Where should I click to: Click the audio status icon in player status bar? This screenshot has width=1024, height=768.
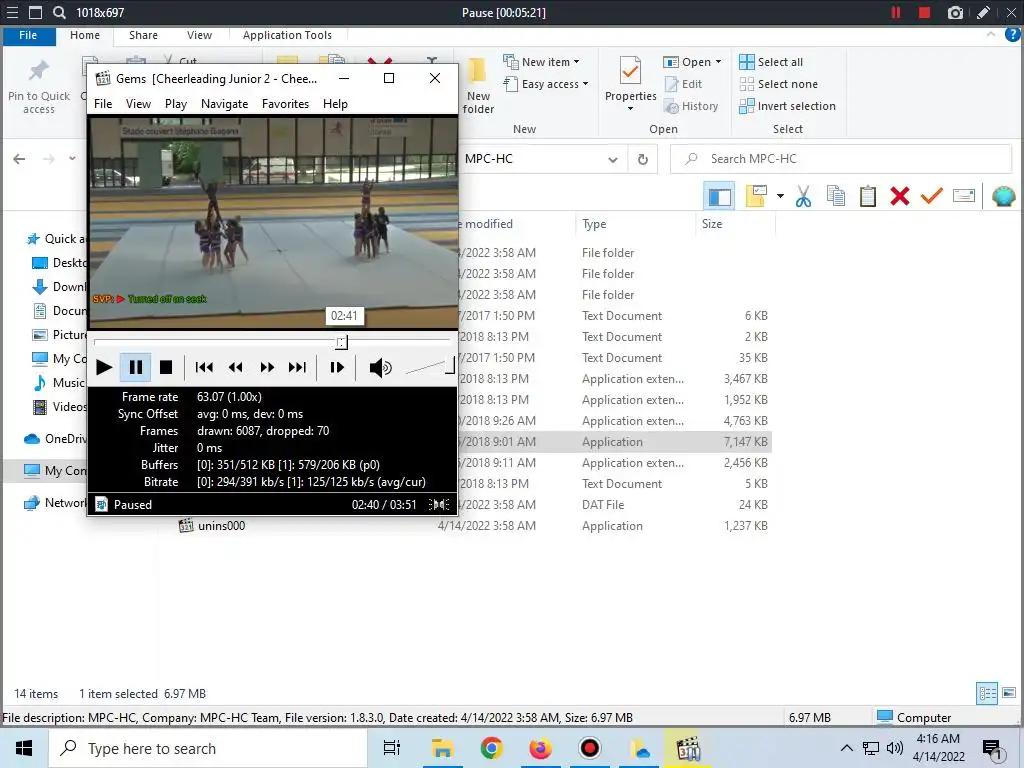click(440, 504)
